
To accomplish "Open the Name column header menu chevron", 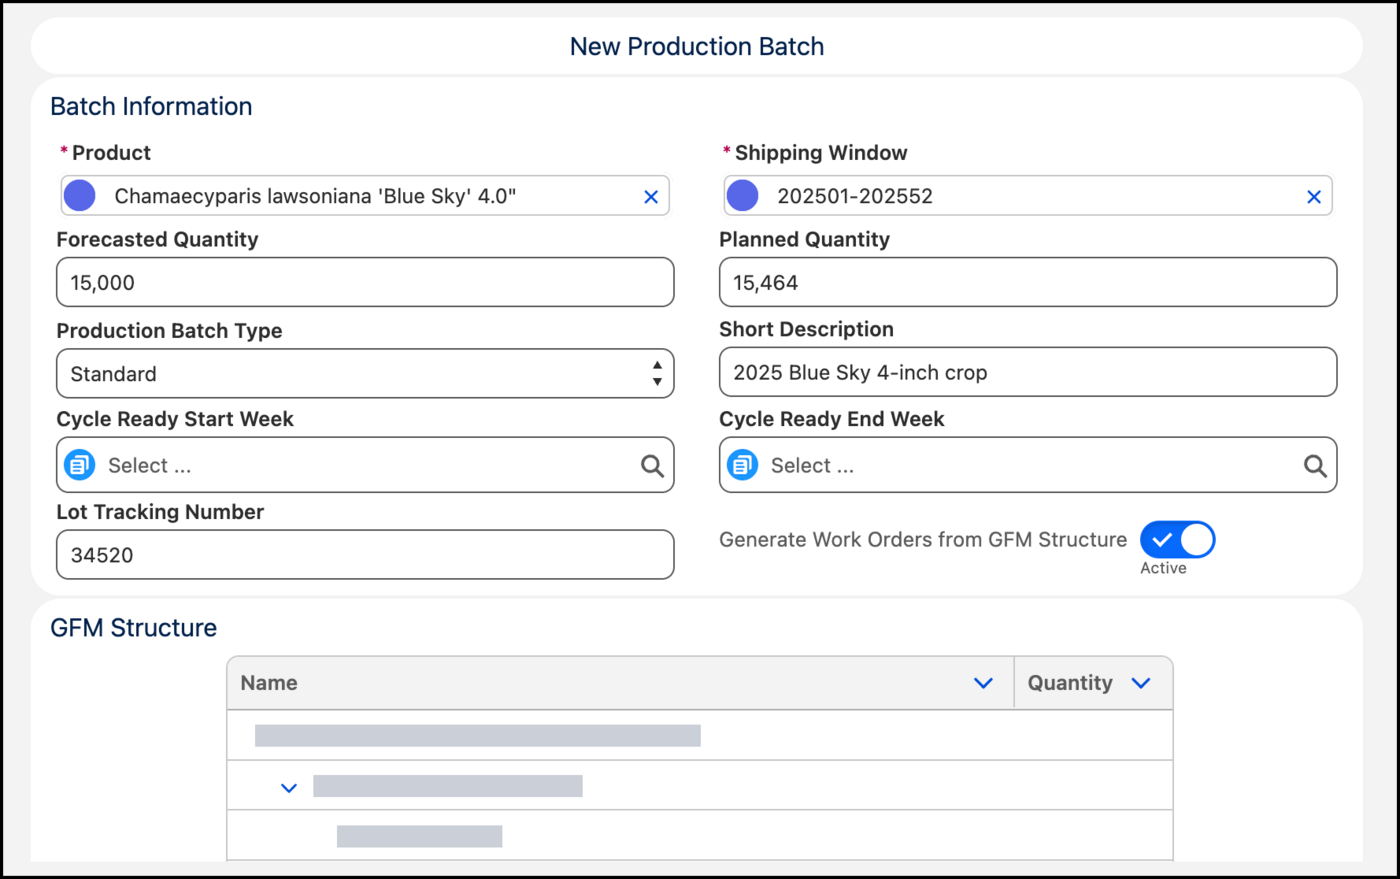I will pyautogui.click(x=983, y=683).
